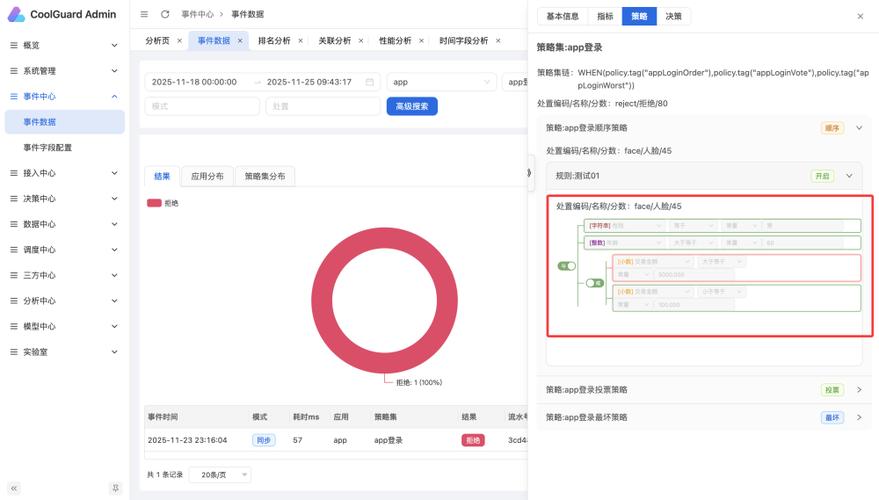The height and width of the screenshot is (500, 879).
Task: Click the end date 2025-11-25 field
Action: click(x=309, y=82)
